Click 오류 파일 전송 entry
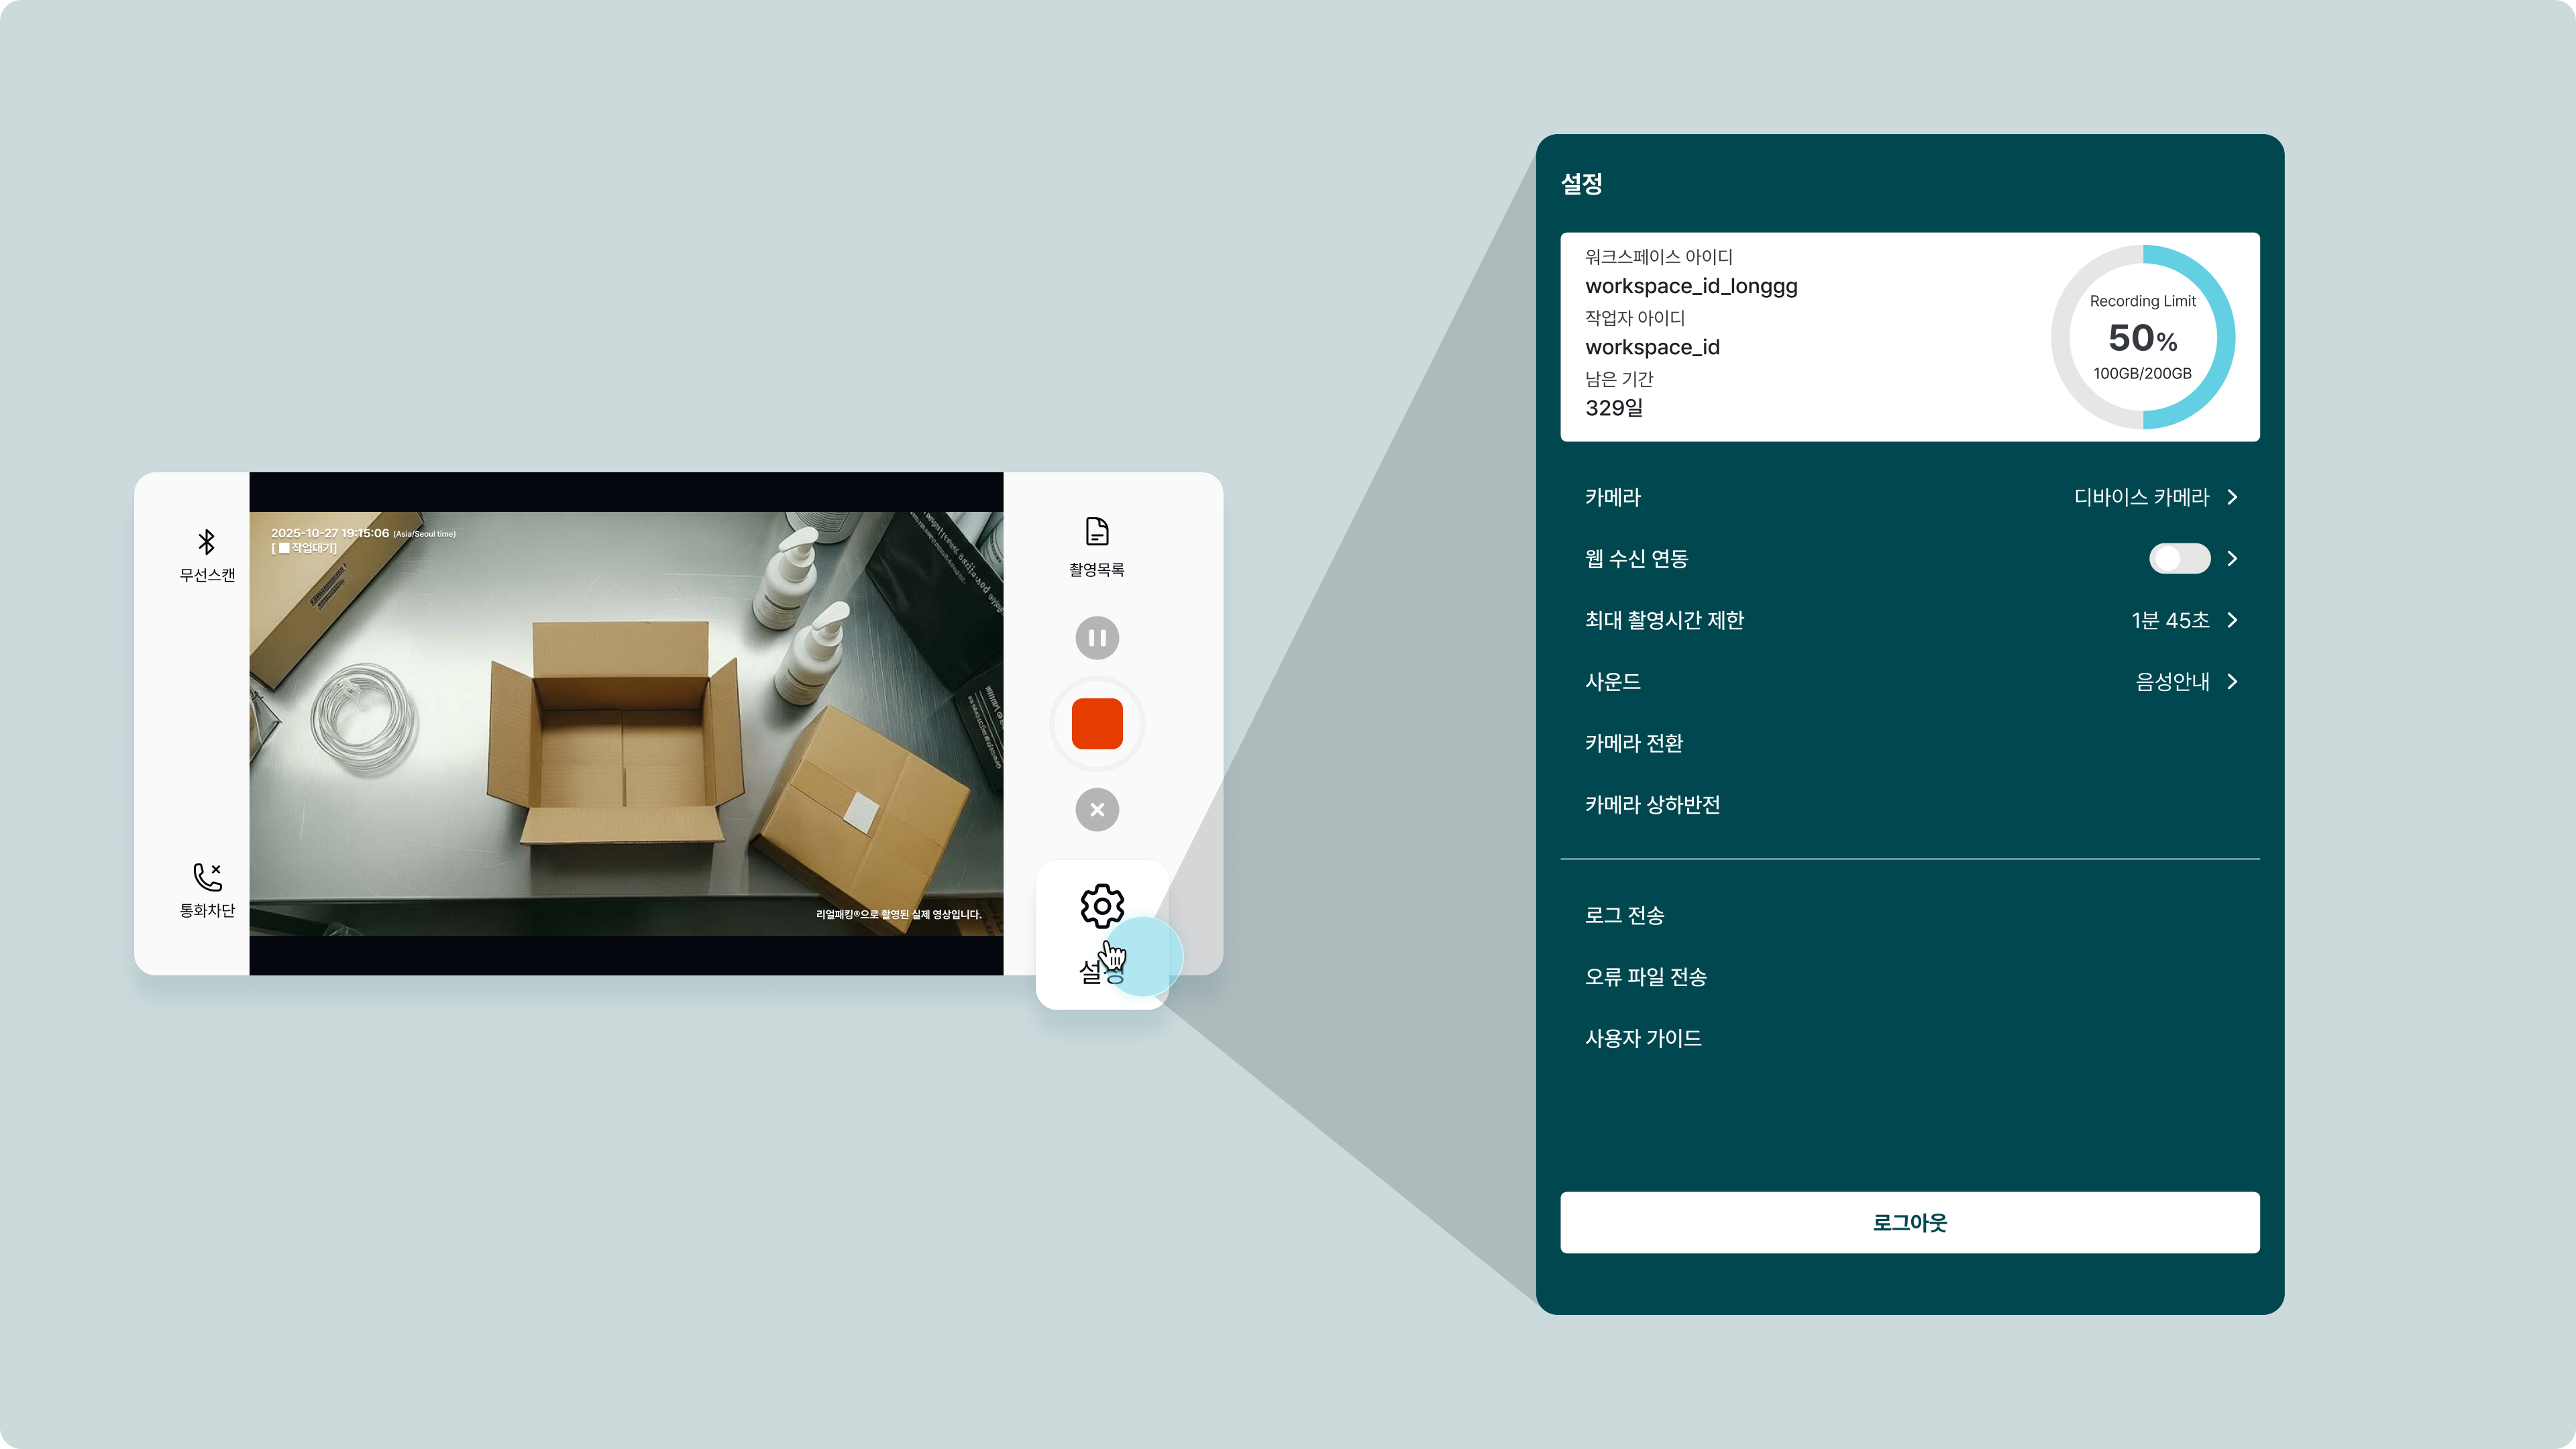Screen dimensions: 2576x1449 [x=1645, y=977]
